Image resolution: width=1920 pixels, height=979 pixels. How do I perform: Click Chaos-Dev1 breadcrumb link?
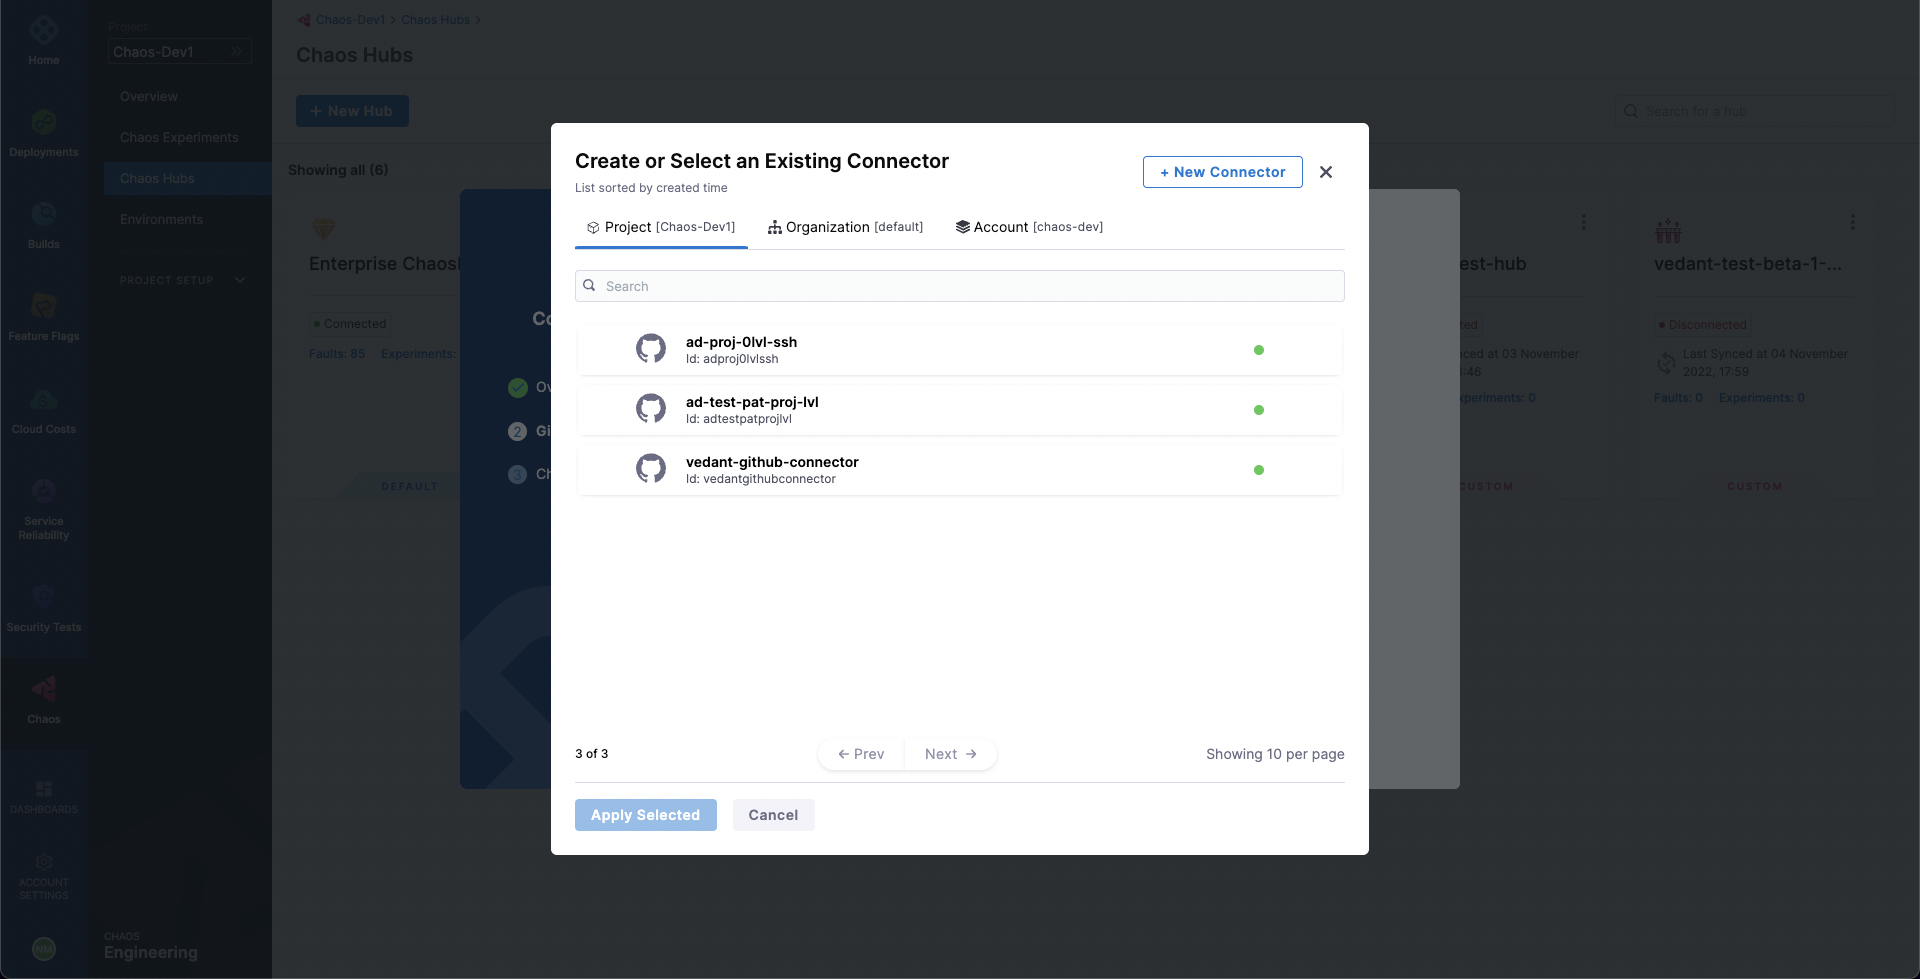pyautogui.click(x=350, y=20)
